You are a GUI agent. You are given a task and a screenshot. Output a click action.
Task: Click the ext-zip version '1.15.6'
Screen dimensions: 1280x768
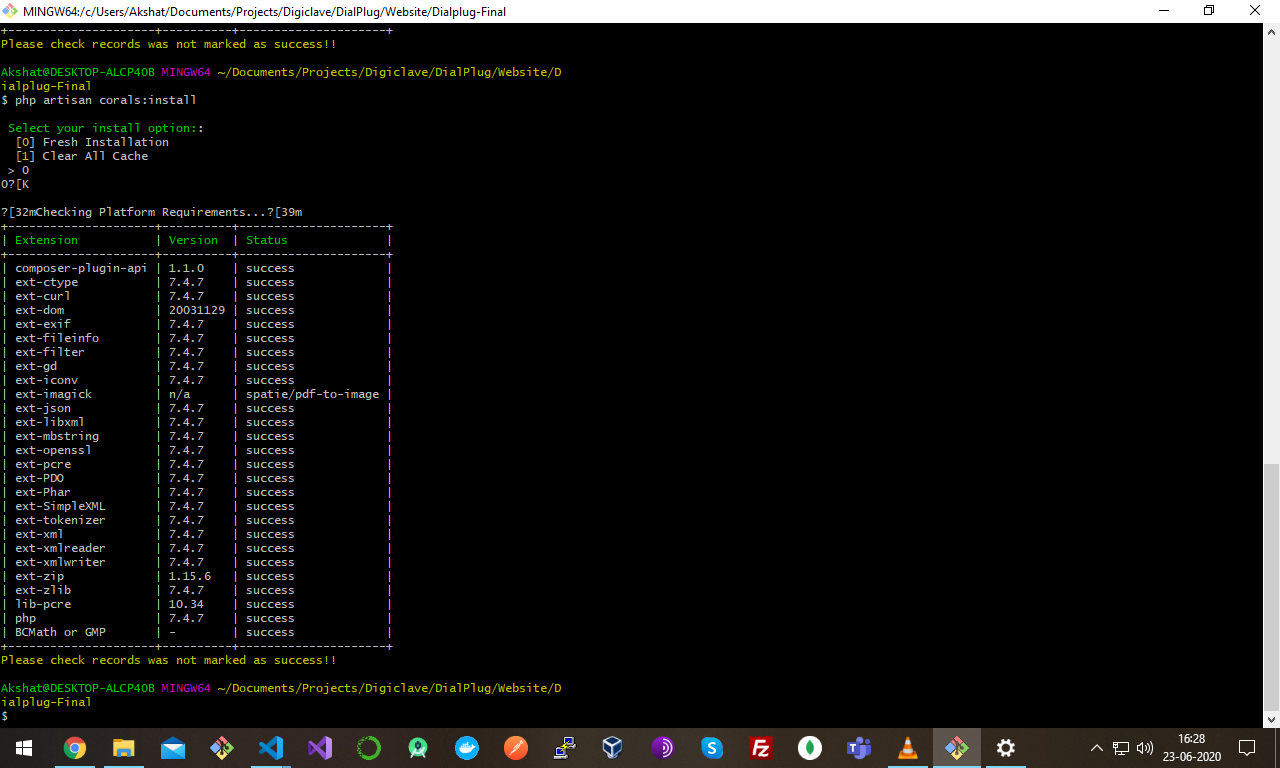click(x=190, y=576)
